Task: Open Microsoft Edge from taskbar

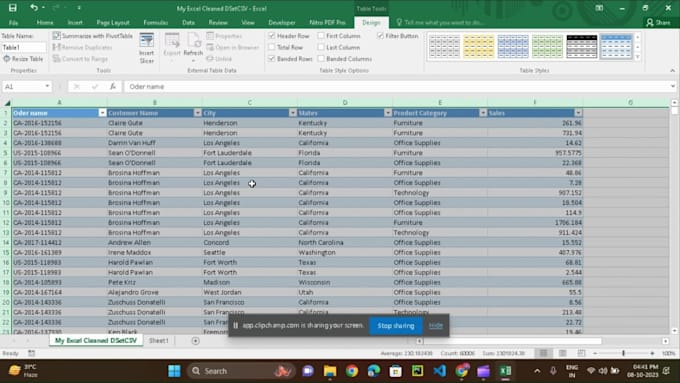Action: [x=373, y=371]
